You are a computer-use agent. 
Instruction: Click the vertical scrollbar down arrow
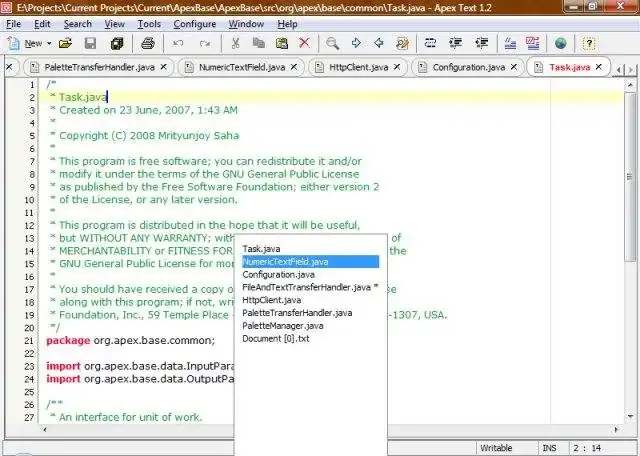click(x=631, y=416)
